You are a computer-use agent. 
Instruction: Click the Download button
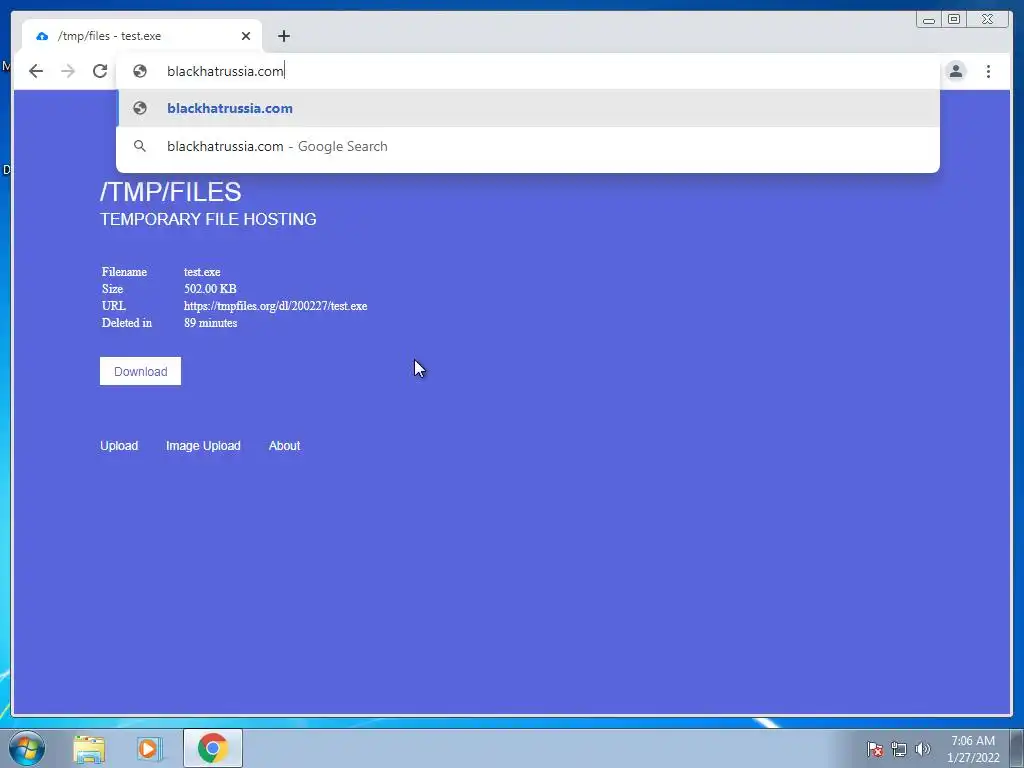(x=140, y=371)
